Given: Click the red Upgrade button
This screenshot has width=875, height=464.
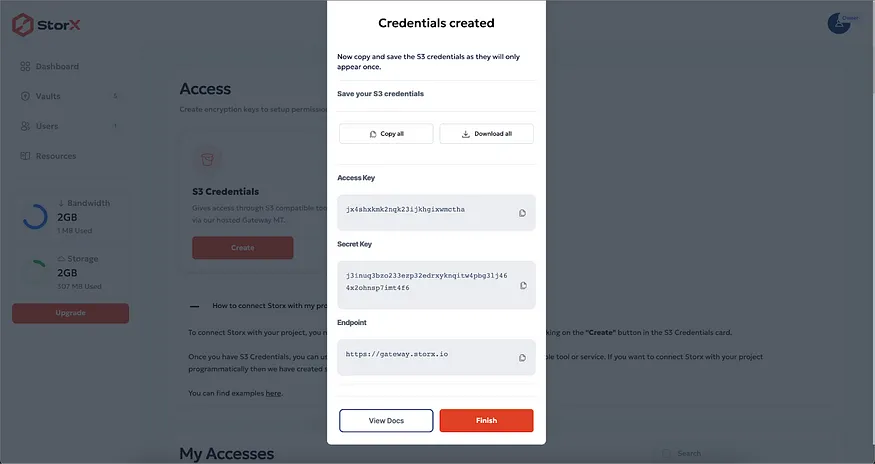Looking at the screenshot, I should point(70,313).
